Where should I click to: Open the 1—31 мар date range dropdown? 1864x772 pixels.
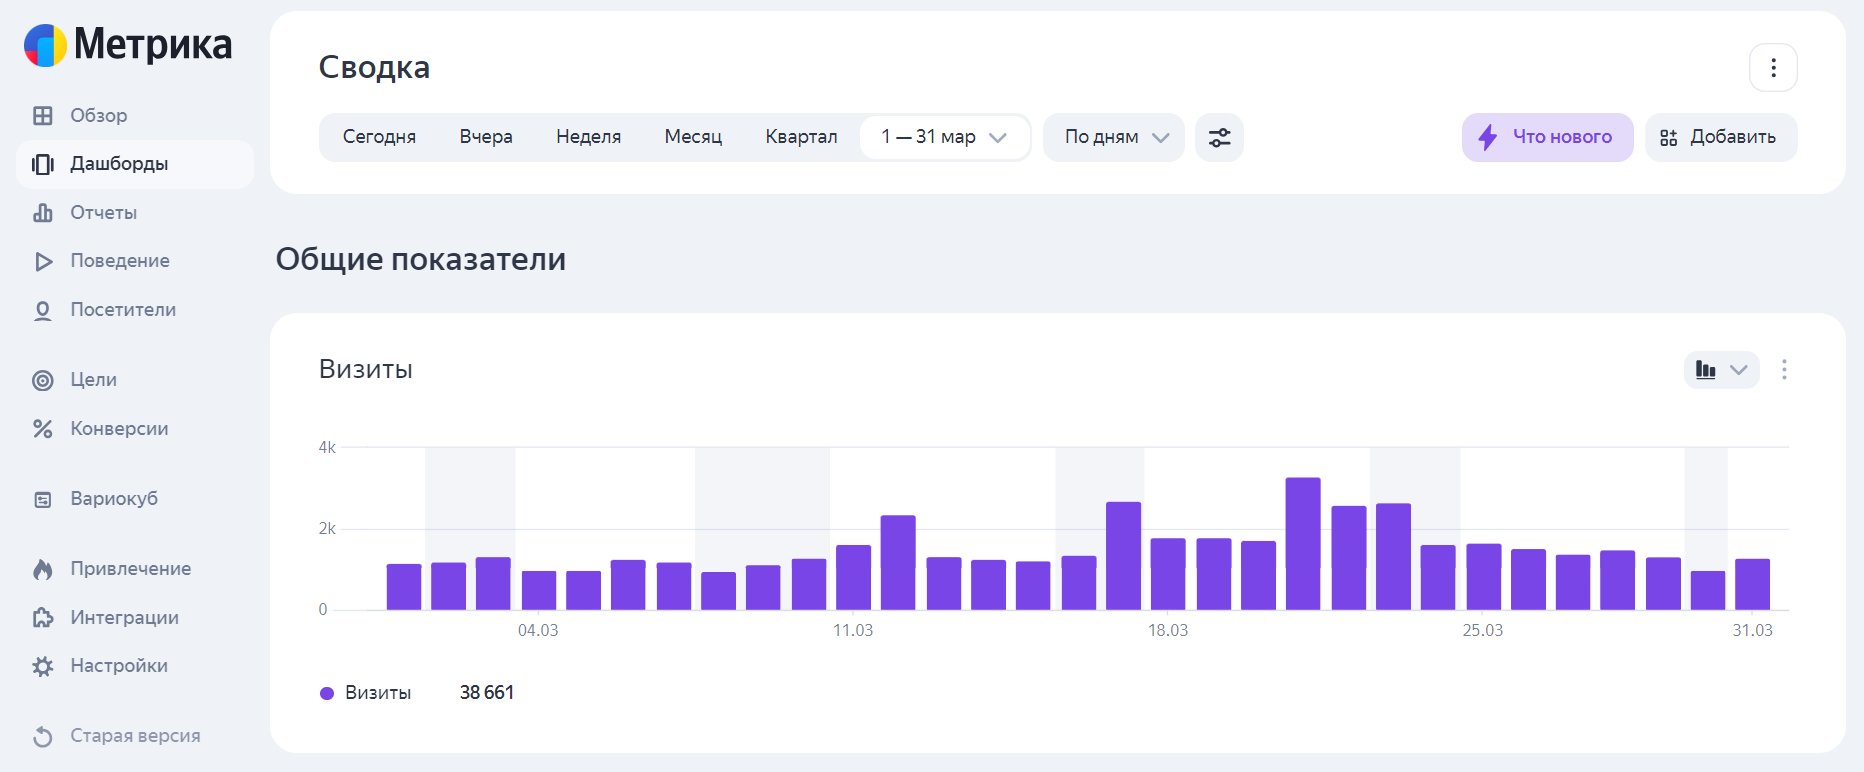(943, 137)
